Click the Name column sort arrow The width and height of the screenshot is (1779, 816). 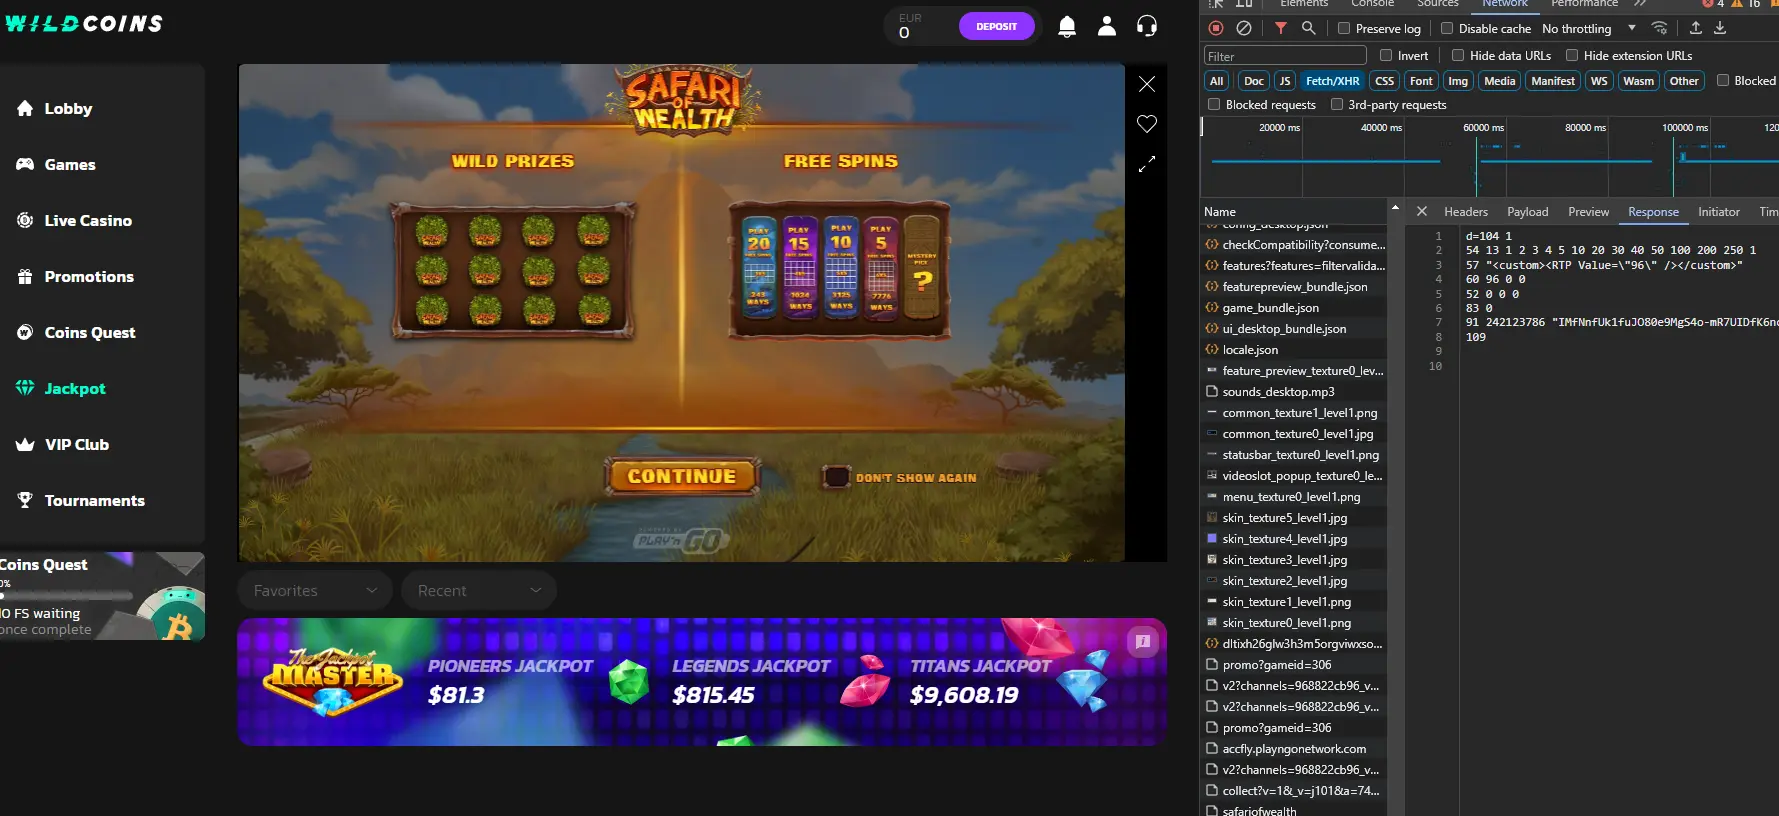[1395, 207]
